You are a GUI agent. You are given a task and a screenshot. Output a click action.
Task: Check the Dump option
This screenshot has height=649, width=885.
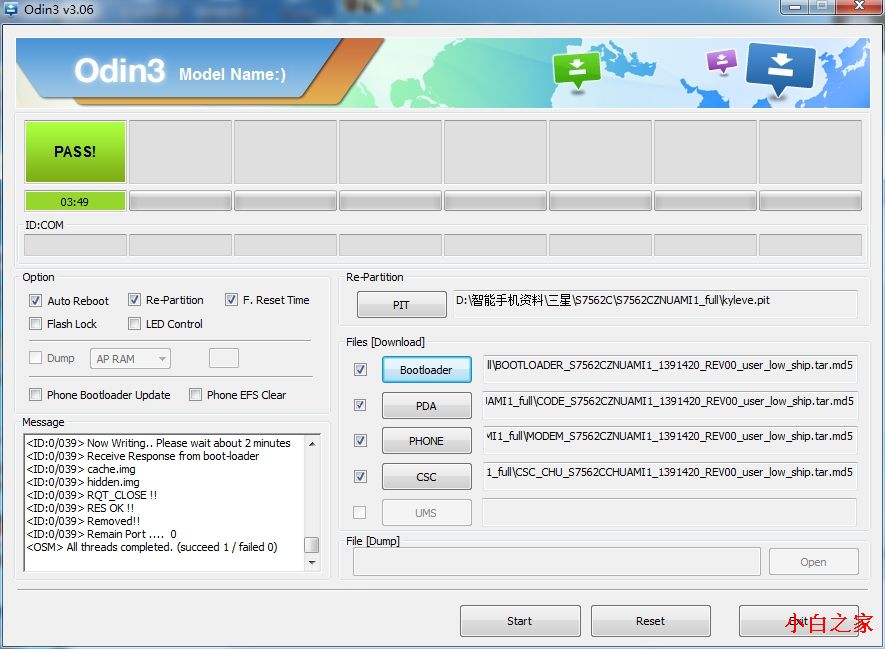[36, 358]
